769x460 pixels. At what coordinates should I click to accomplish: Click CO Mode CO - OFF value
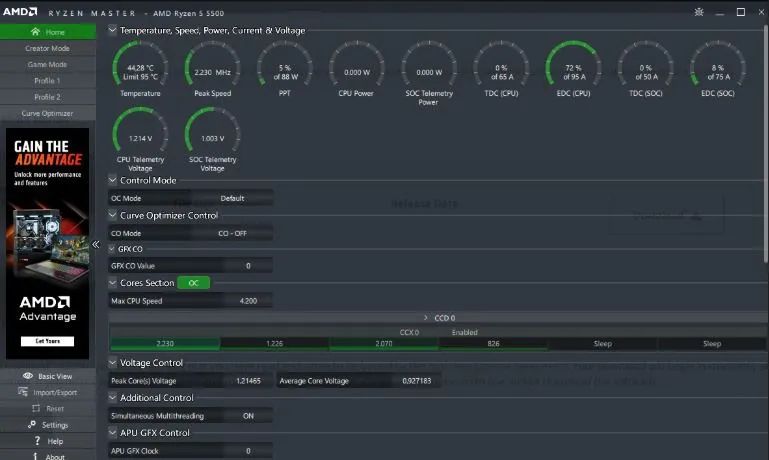pyautogui.click(x=232, y=233)
